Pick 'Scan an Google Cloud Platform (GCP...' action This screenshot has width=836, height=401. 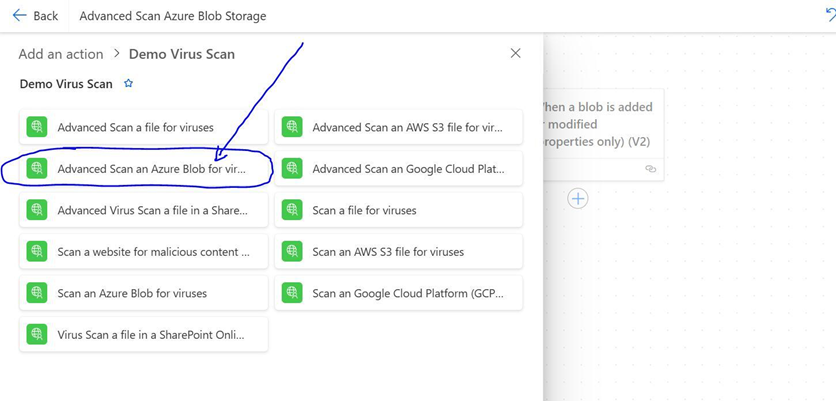(399, 293)
